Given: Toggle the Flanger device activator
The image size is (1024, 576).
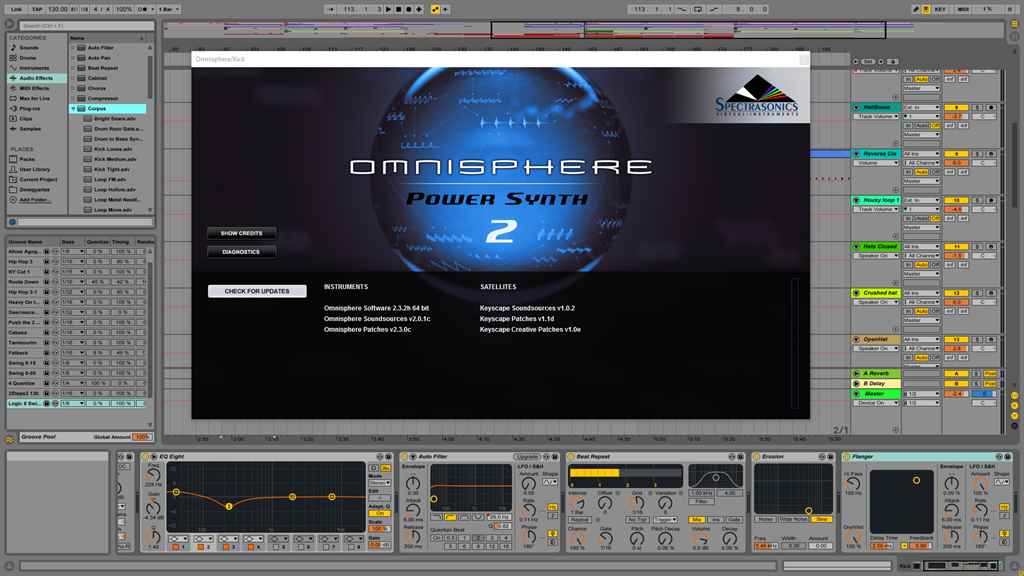Looking at the screenshot, I should pyautogui.click(x=846, y=456).
